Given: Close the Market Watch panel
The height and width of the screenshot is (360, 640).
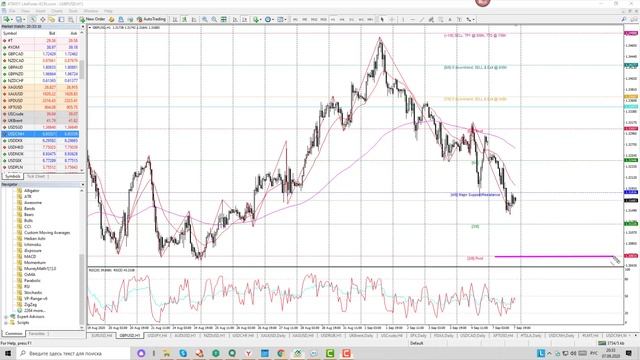Looking at the screenshot, I should coord(83,27).
